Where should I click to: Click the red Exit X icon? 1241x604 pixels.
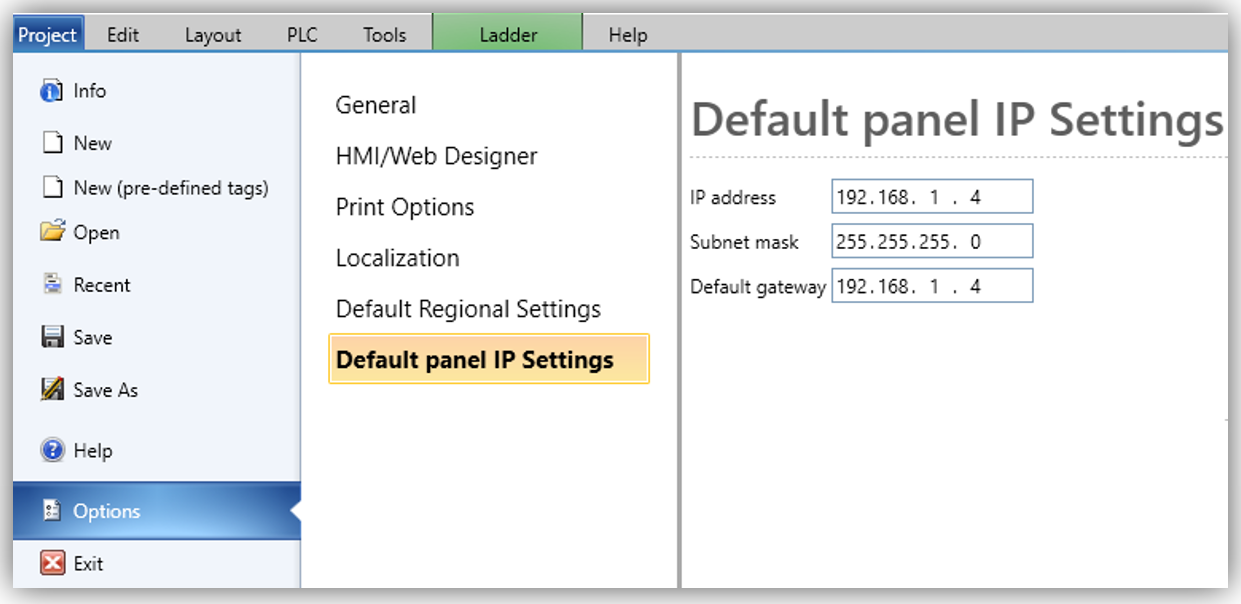[52, 563]
